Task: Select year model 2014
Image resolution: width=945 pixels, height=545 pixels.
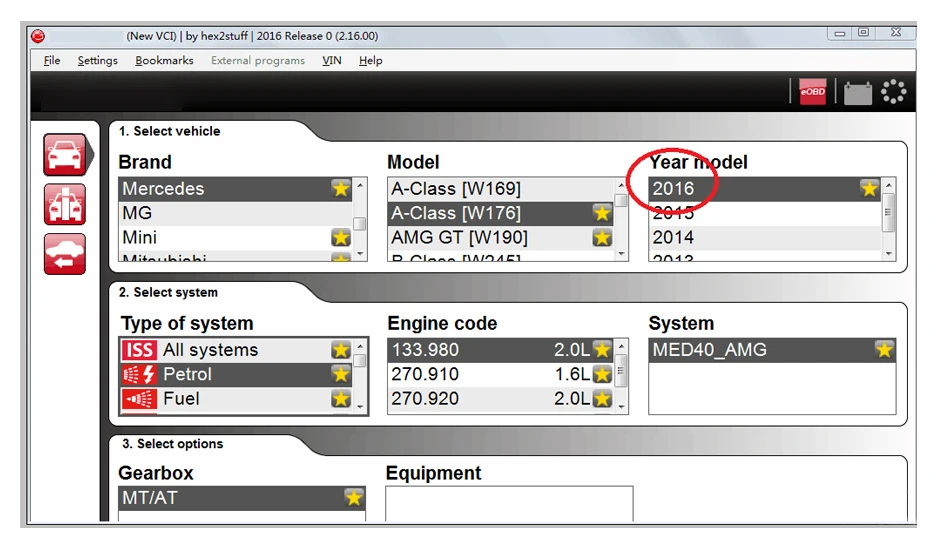Action: coord(765,238)
